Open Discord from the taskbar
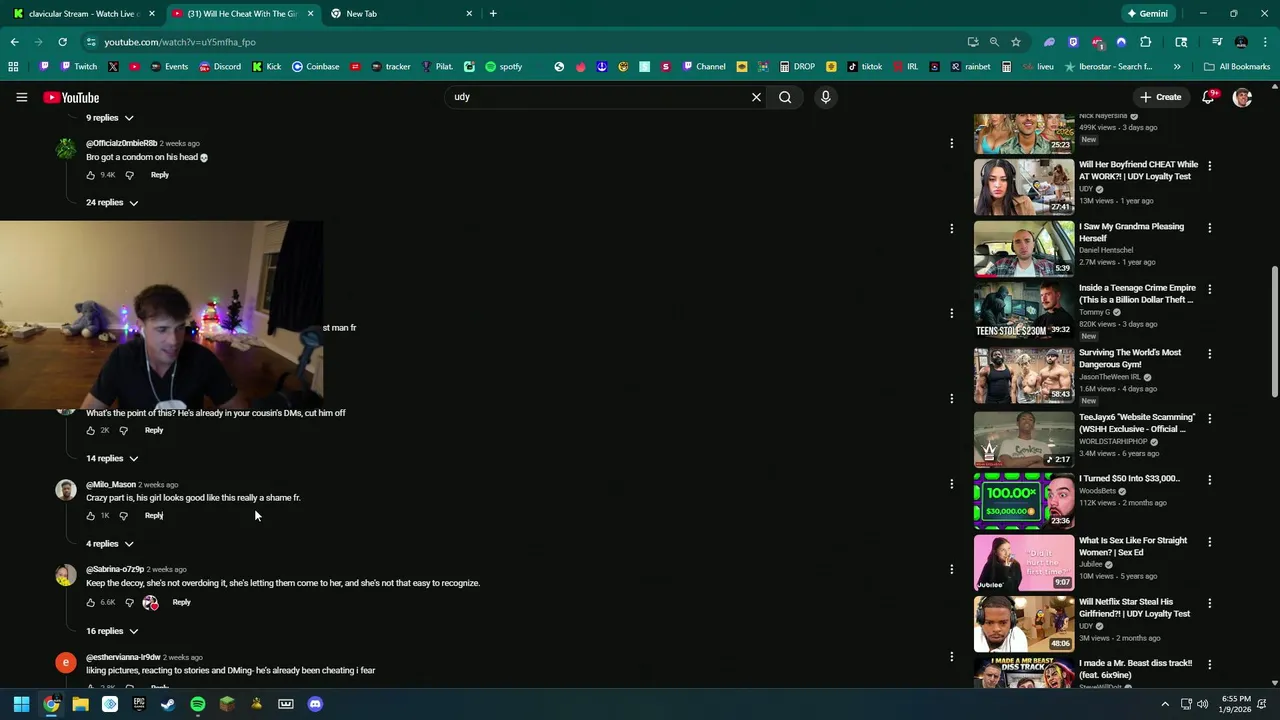The width and height of the screenshot is (1280, 720). (x=315, y=704)
